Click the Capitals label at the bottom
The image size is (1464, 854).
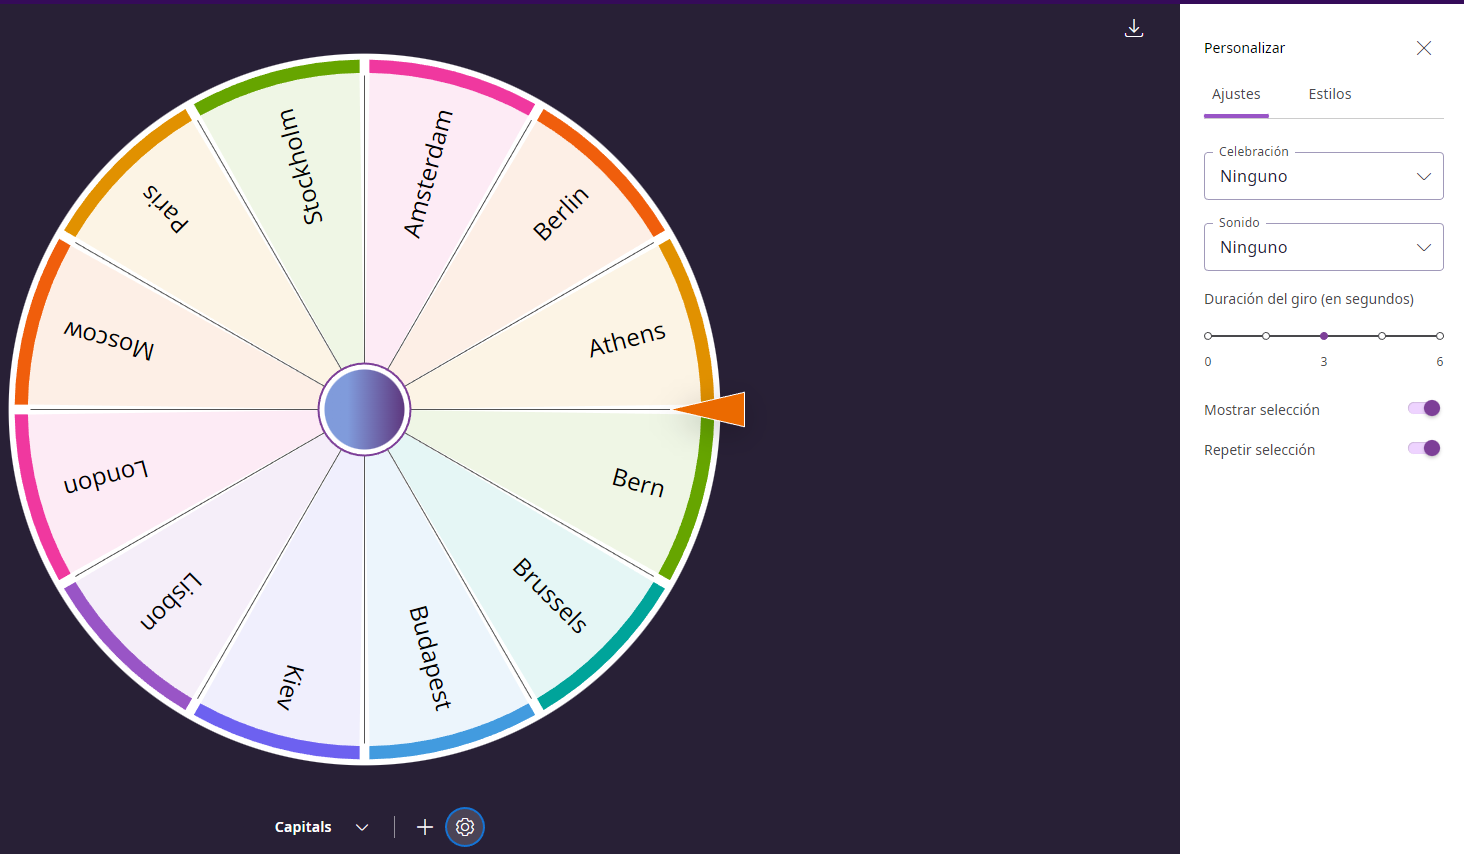tap(302, 827)
